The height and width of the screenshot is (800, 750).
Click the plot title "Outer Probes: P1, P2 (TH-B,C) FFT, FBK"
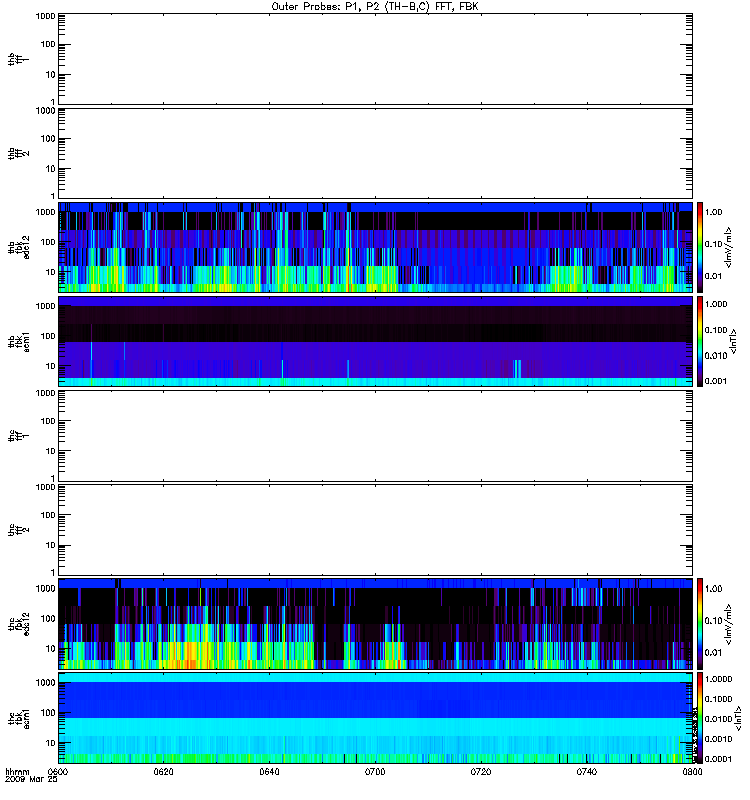(375, 6)
